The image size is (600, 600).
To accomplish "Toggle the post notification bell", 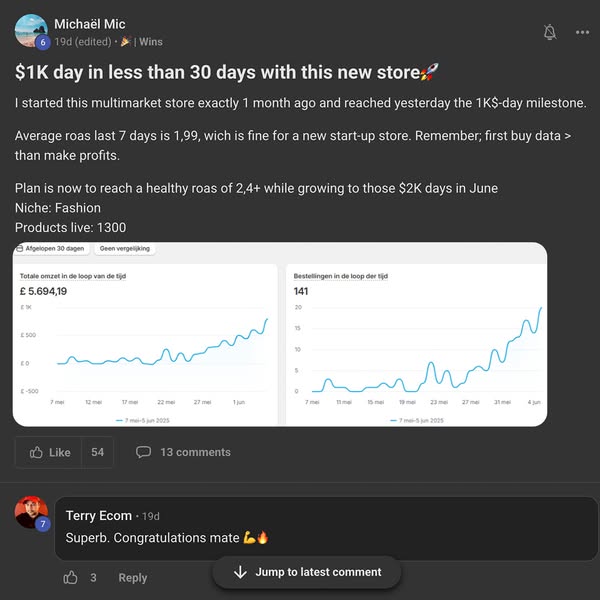I will pyautogui.click(x=549, y=32).
